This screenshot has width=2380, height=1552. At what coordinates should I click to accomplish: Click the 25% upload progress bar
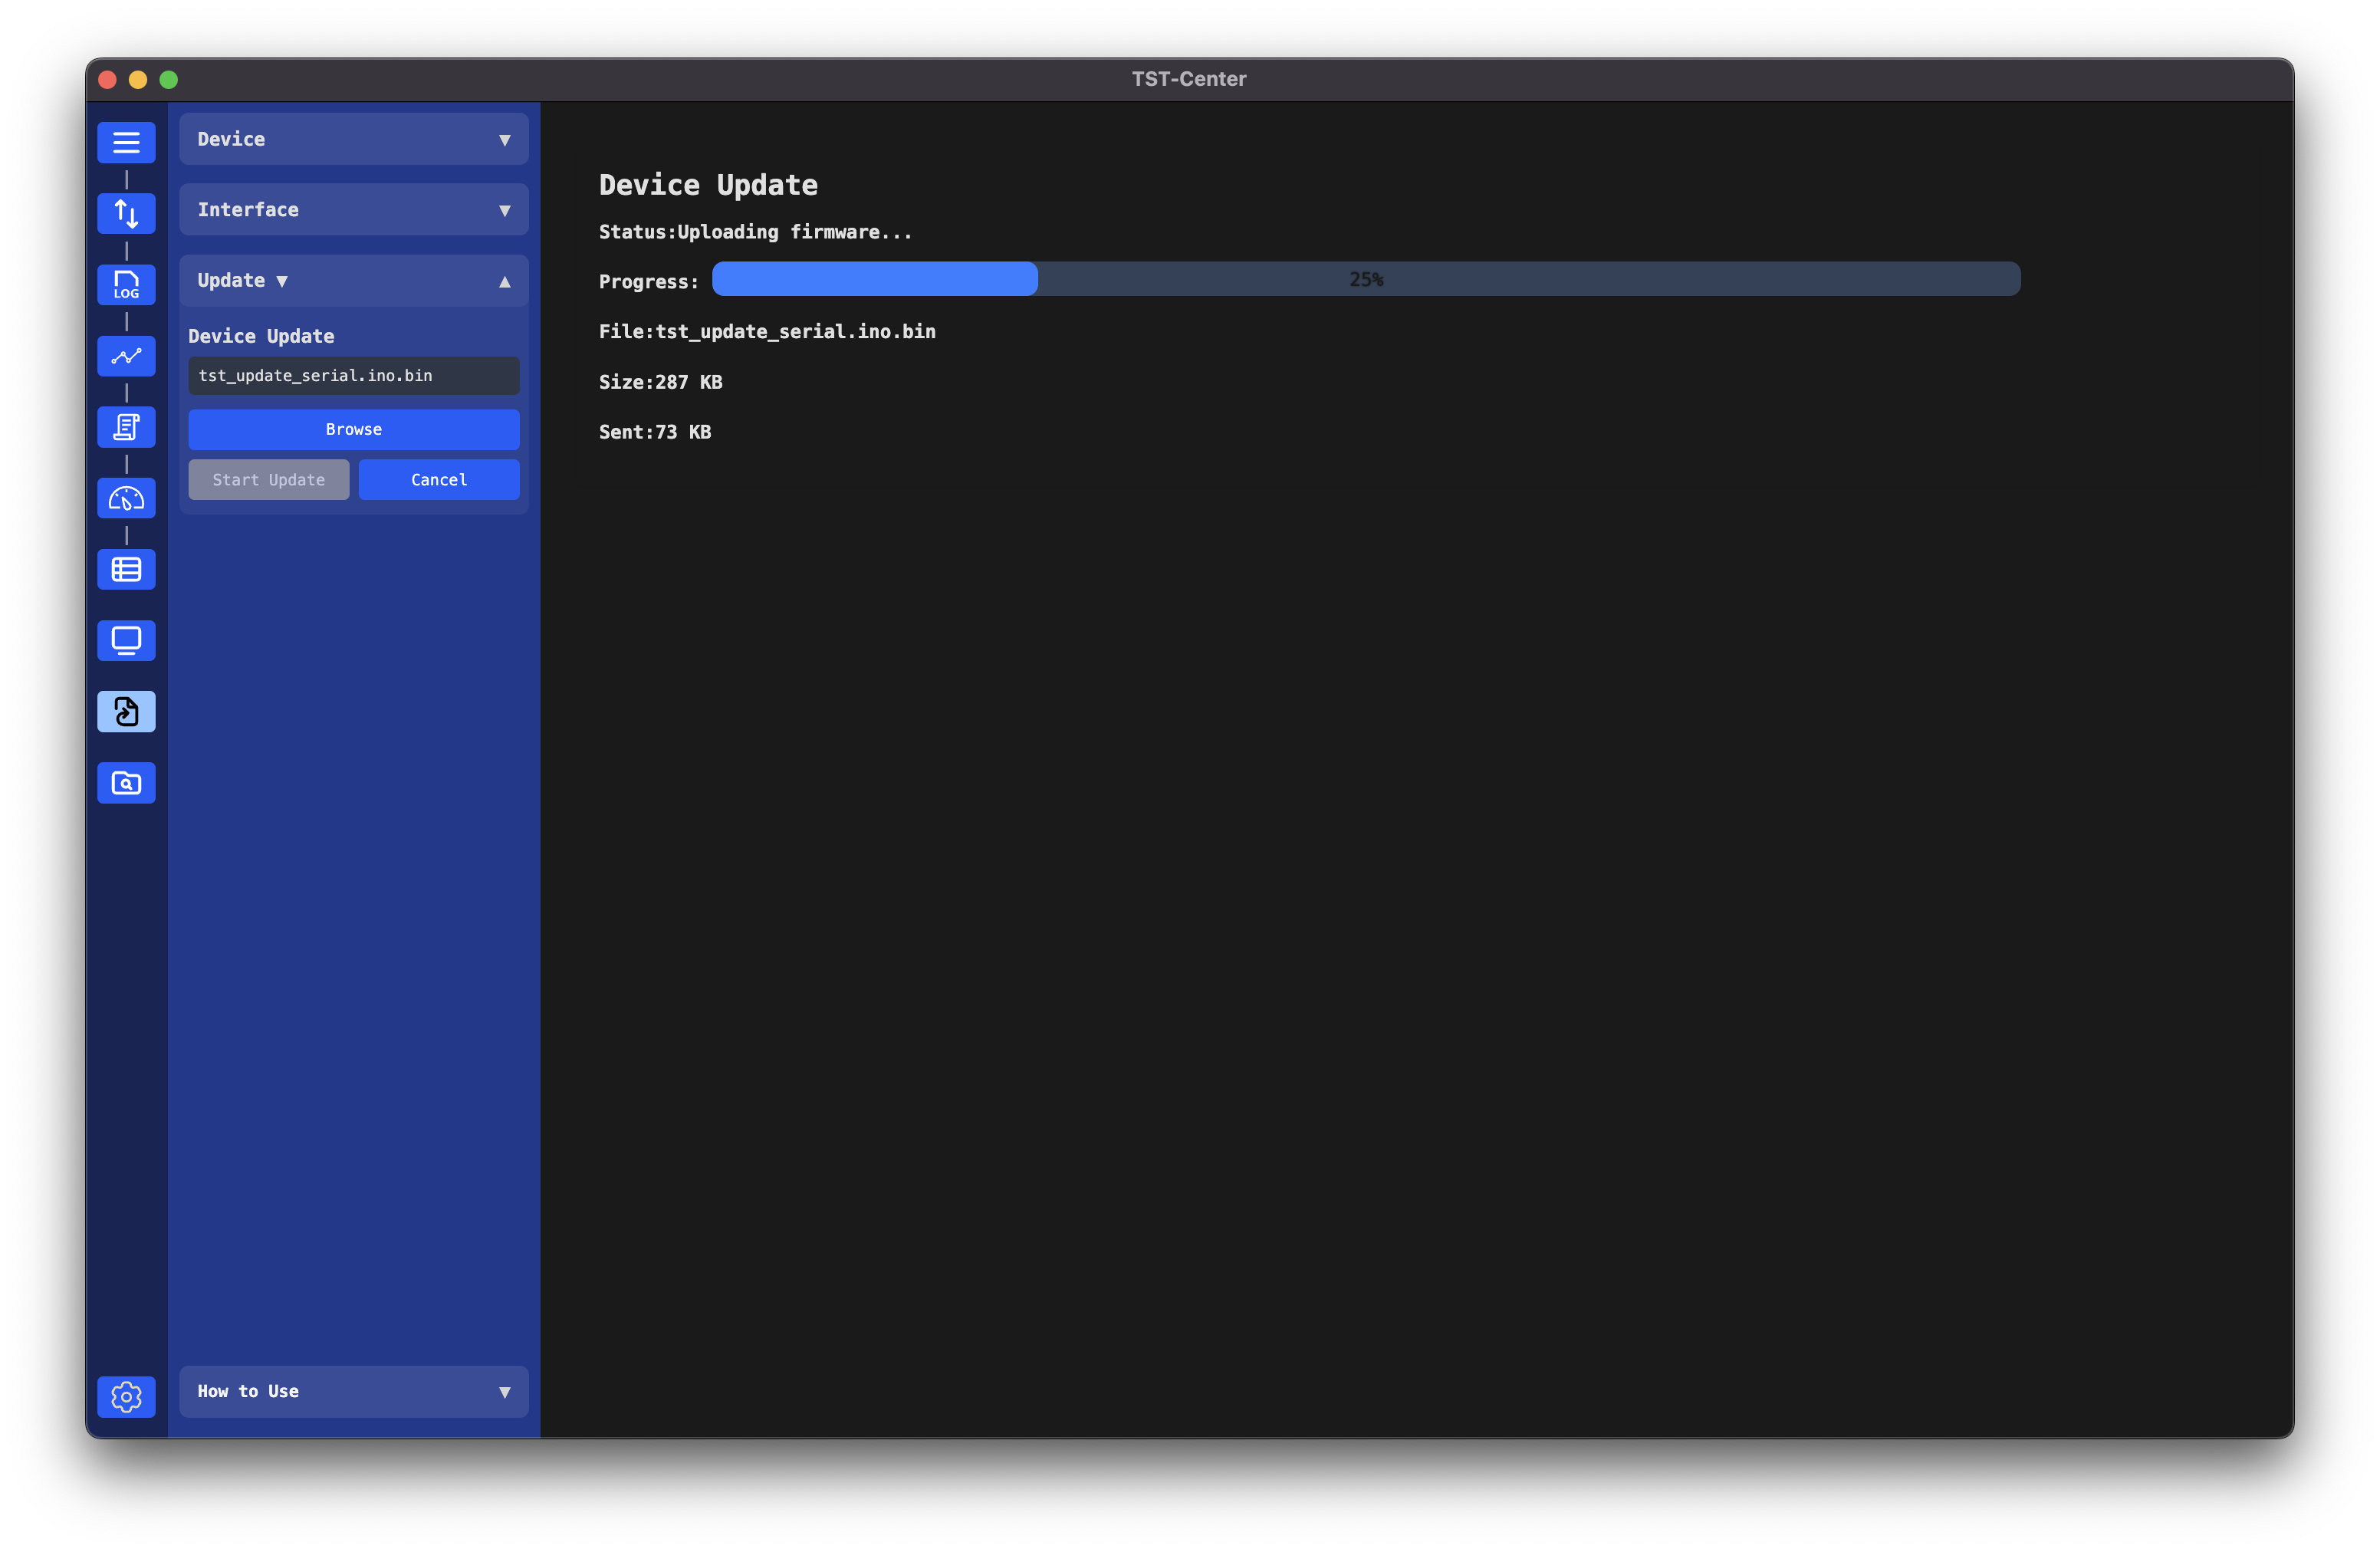pos(1366,279)
